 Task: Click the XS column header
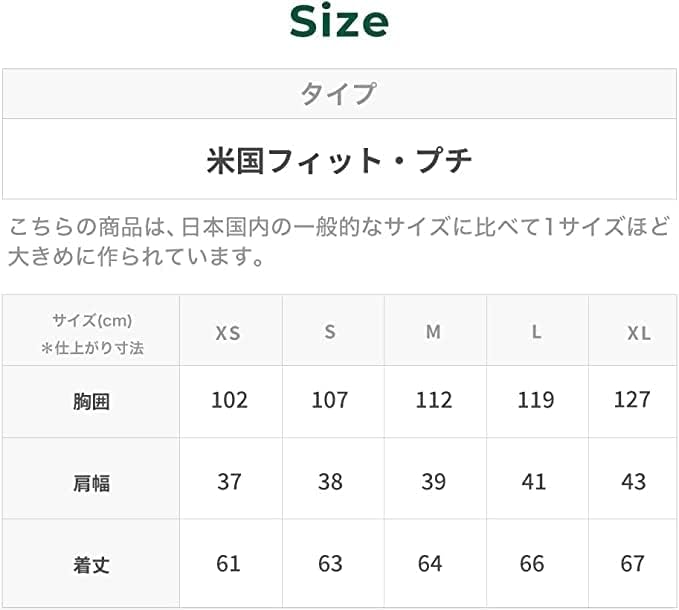(229, 333)
